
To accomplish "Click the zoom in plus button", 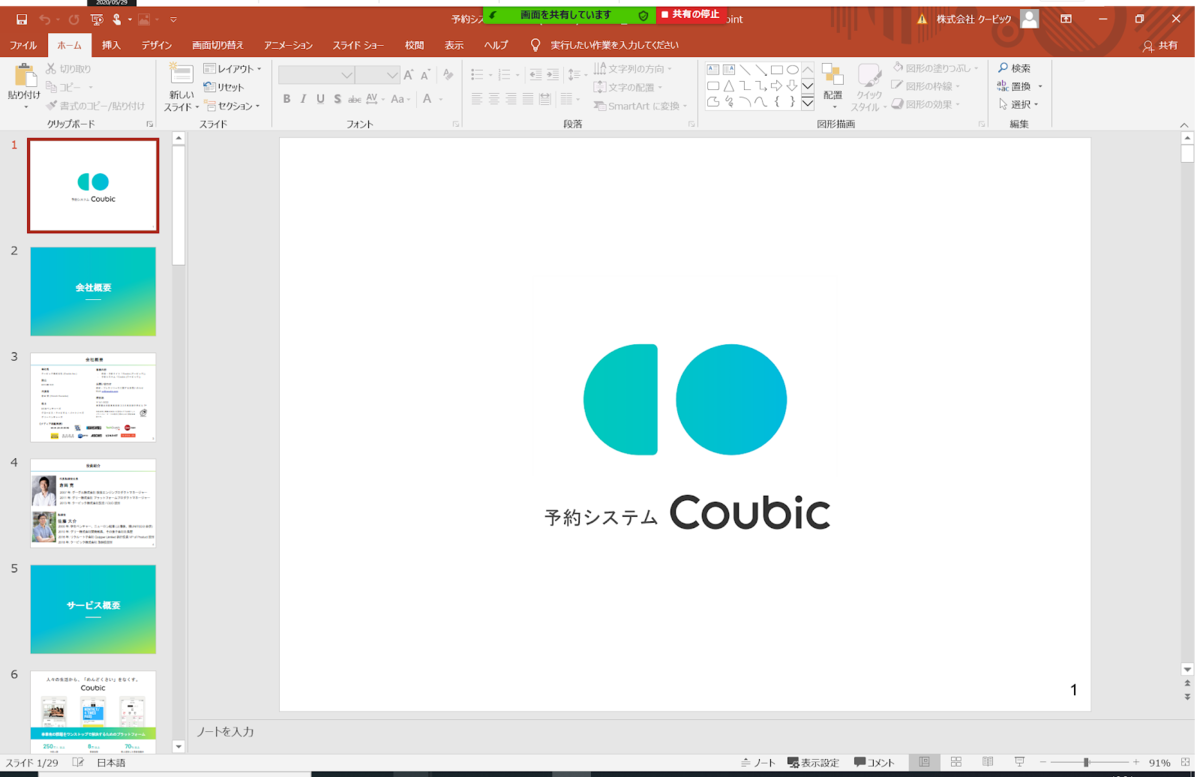I will [x=1136, y=762].
